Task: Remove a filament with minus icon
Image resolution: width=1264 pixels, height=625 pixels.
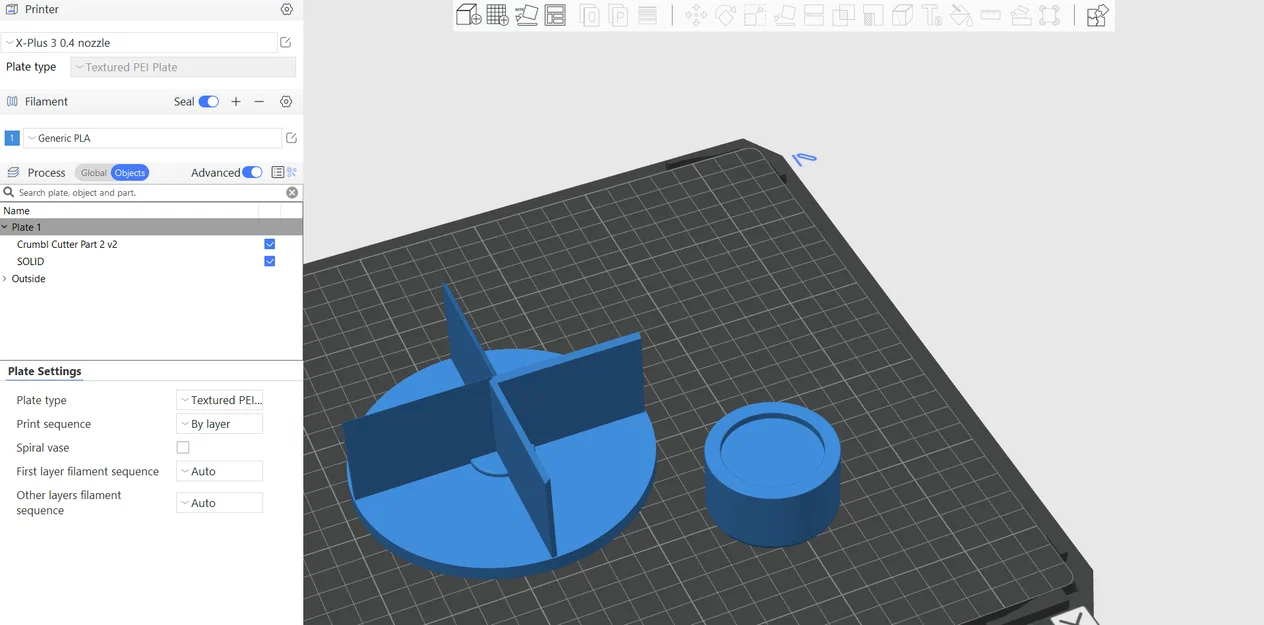Action: tap(259, 101)
